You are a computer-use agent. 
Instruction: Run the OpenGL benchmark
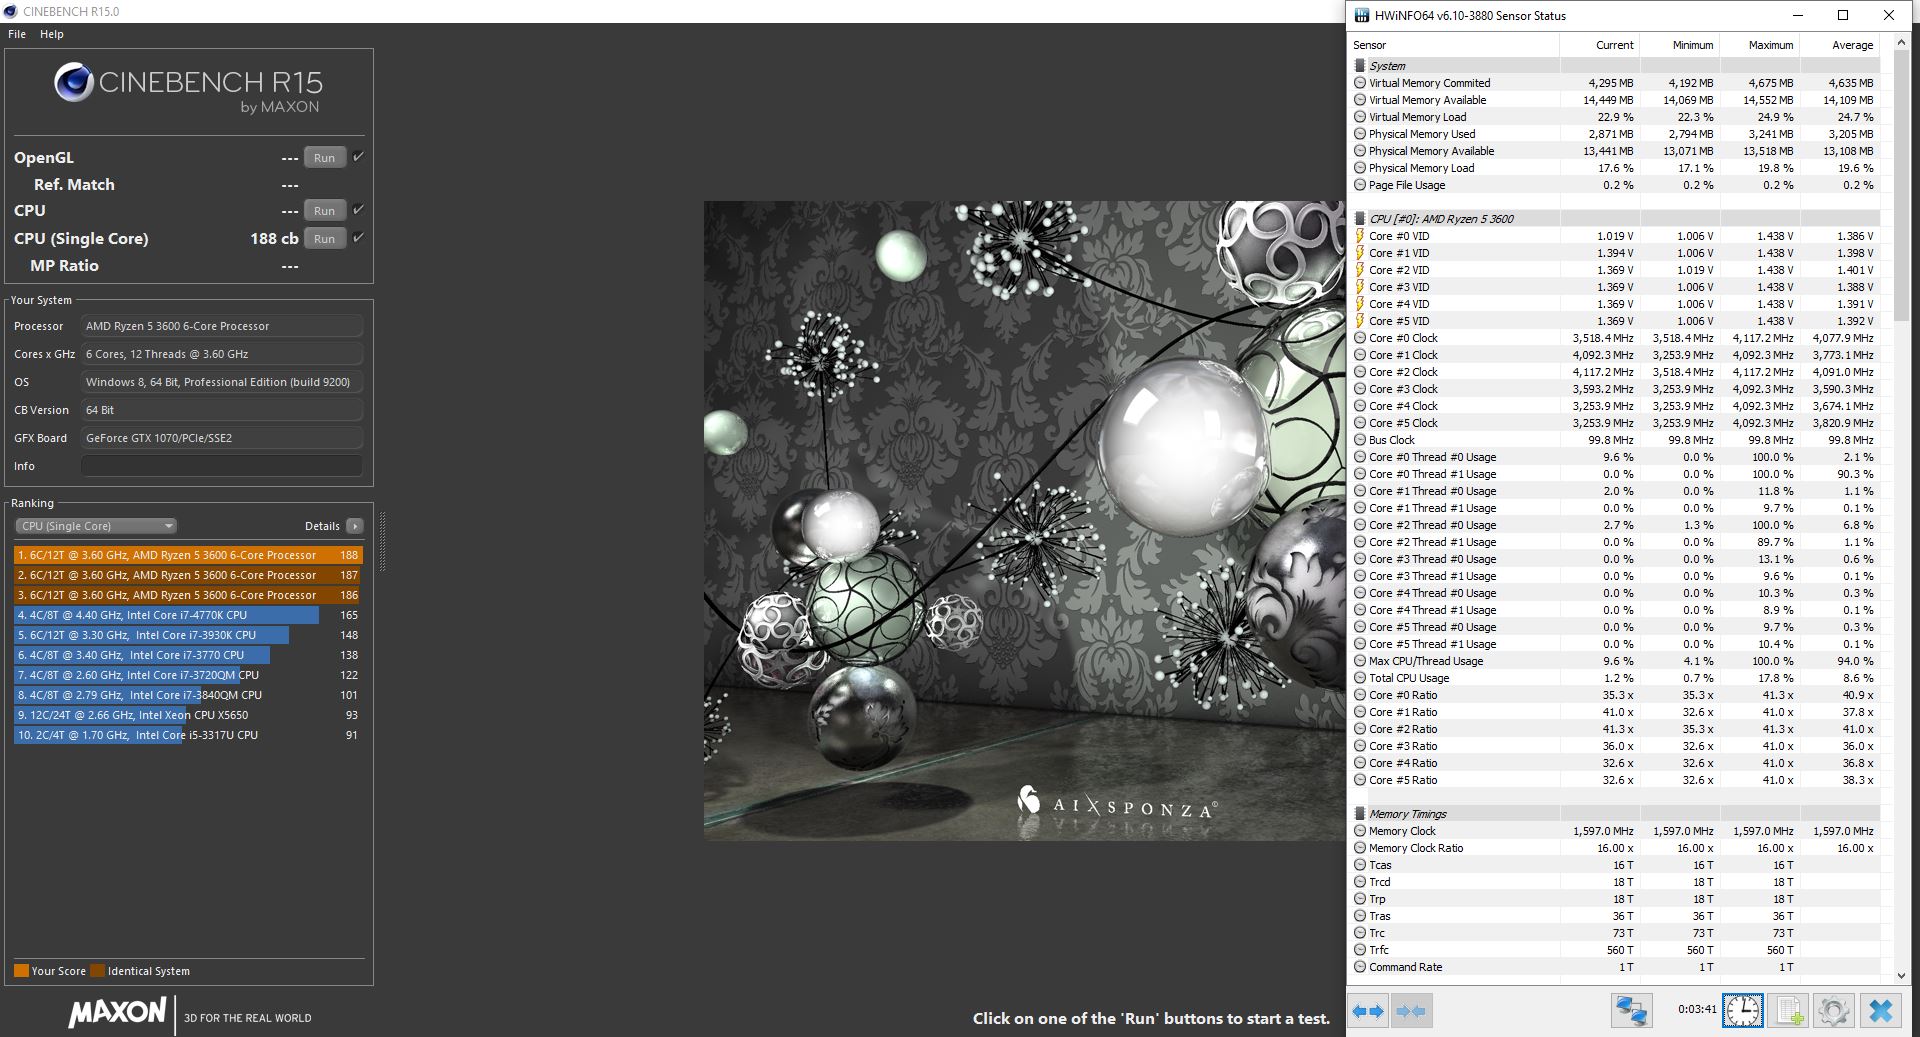pos(325,157)
